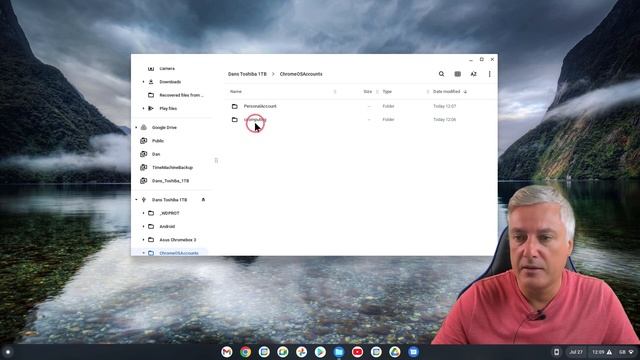Expand the Play files tree node
640x360 pixels.
pos(143,109)
